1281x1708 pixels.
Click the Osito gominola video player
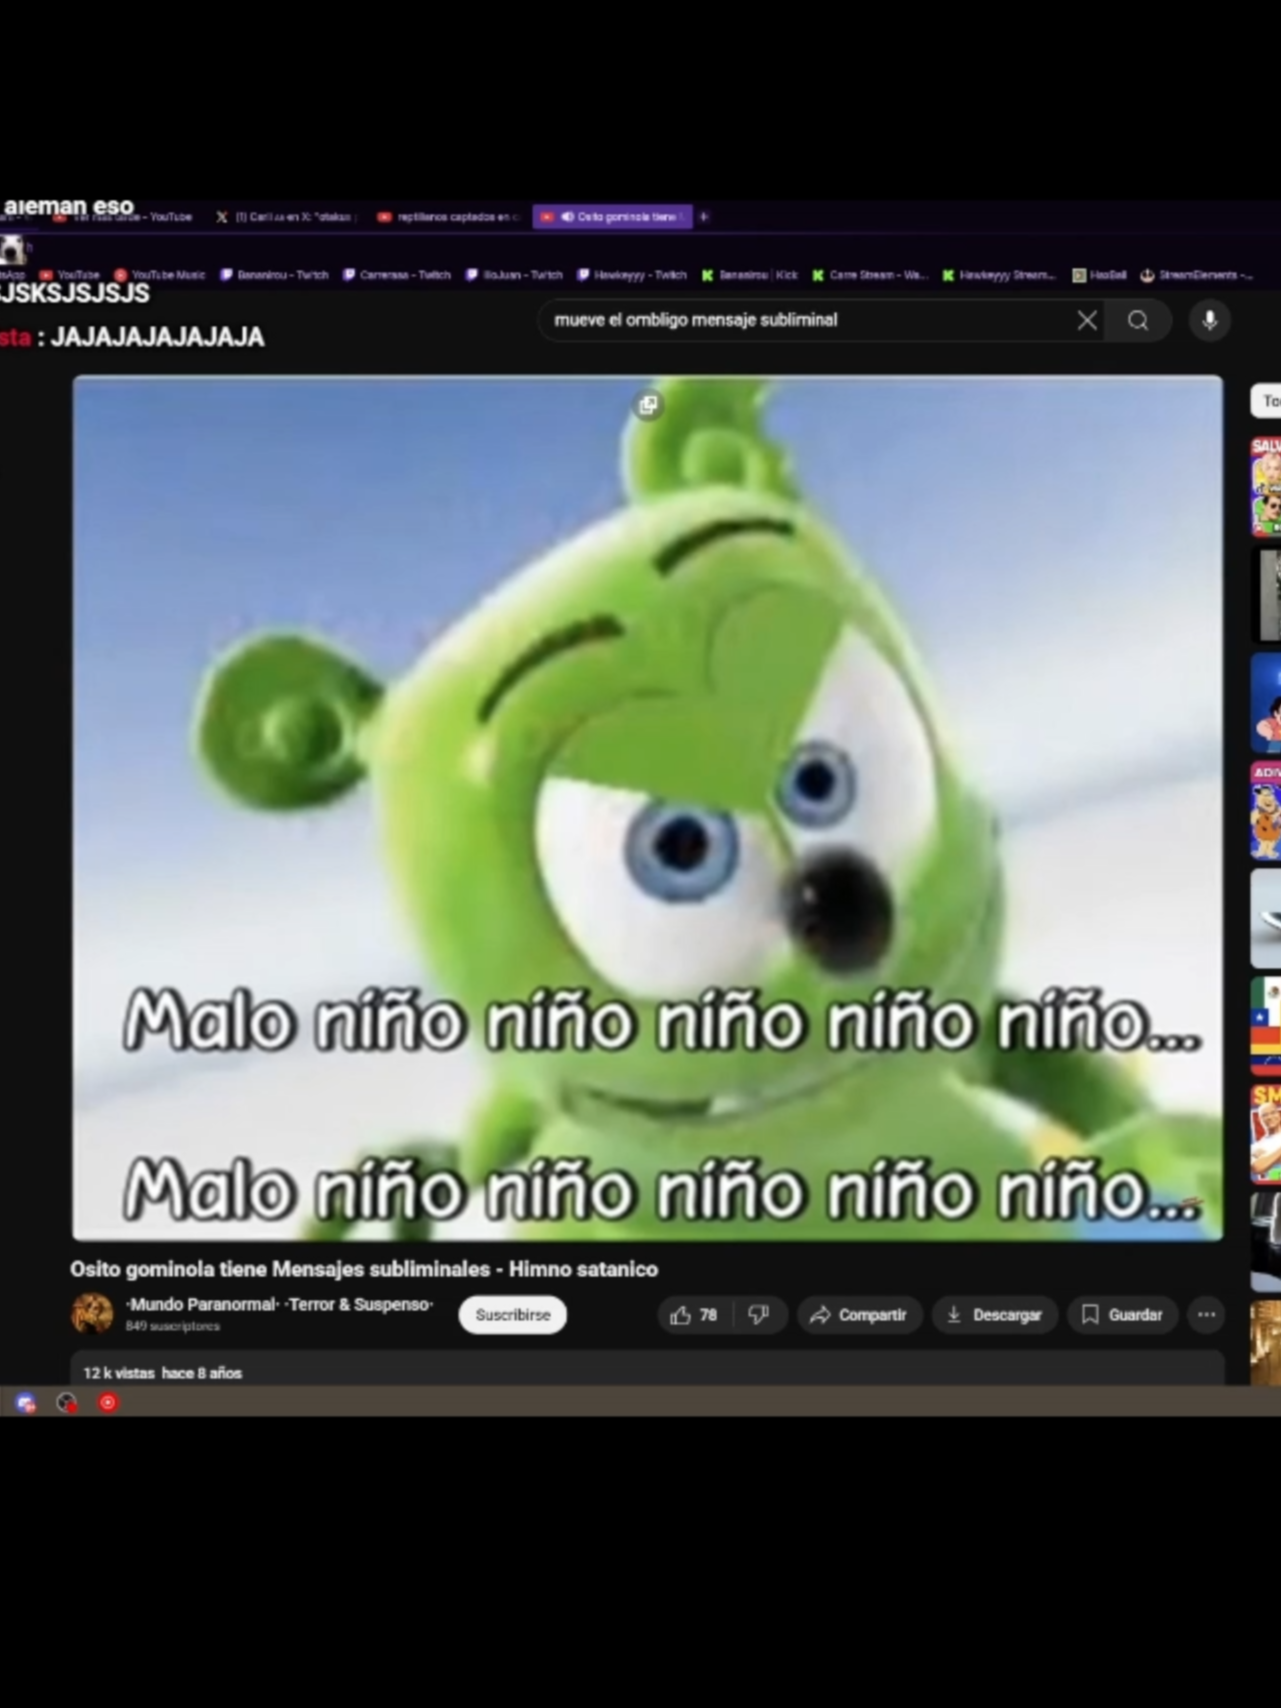click(x=647, y=808)
